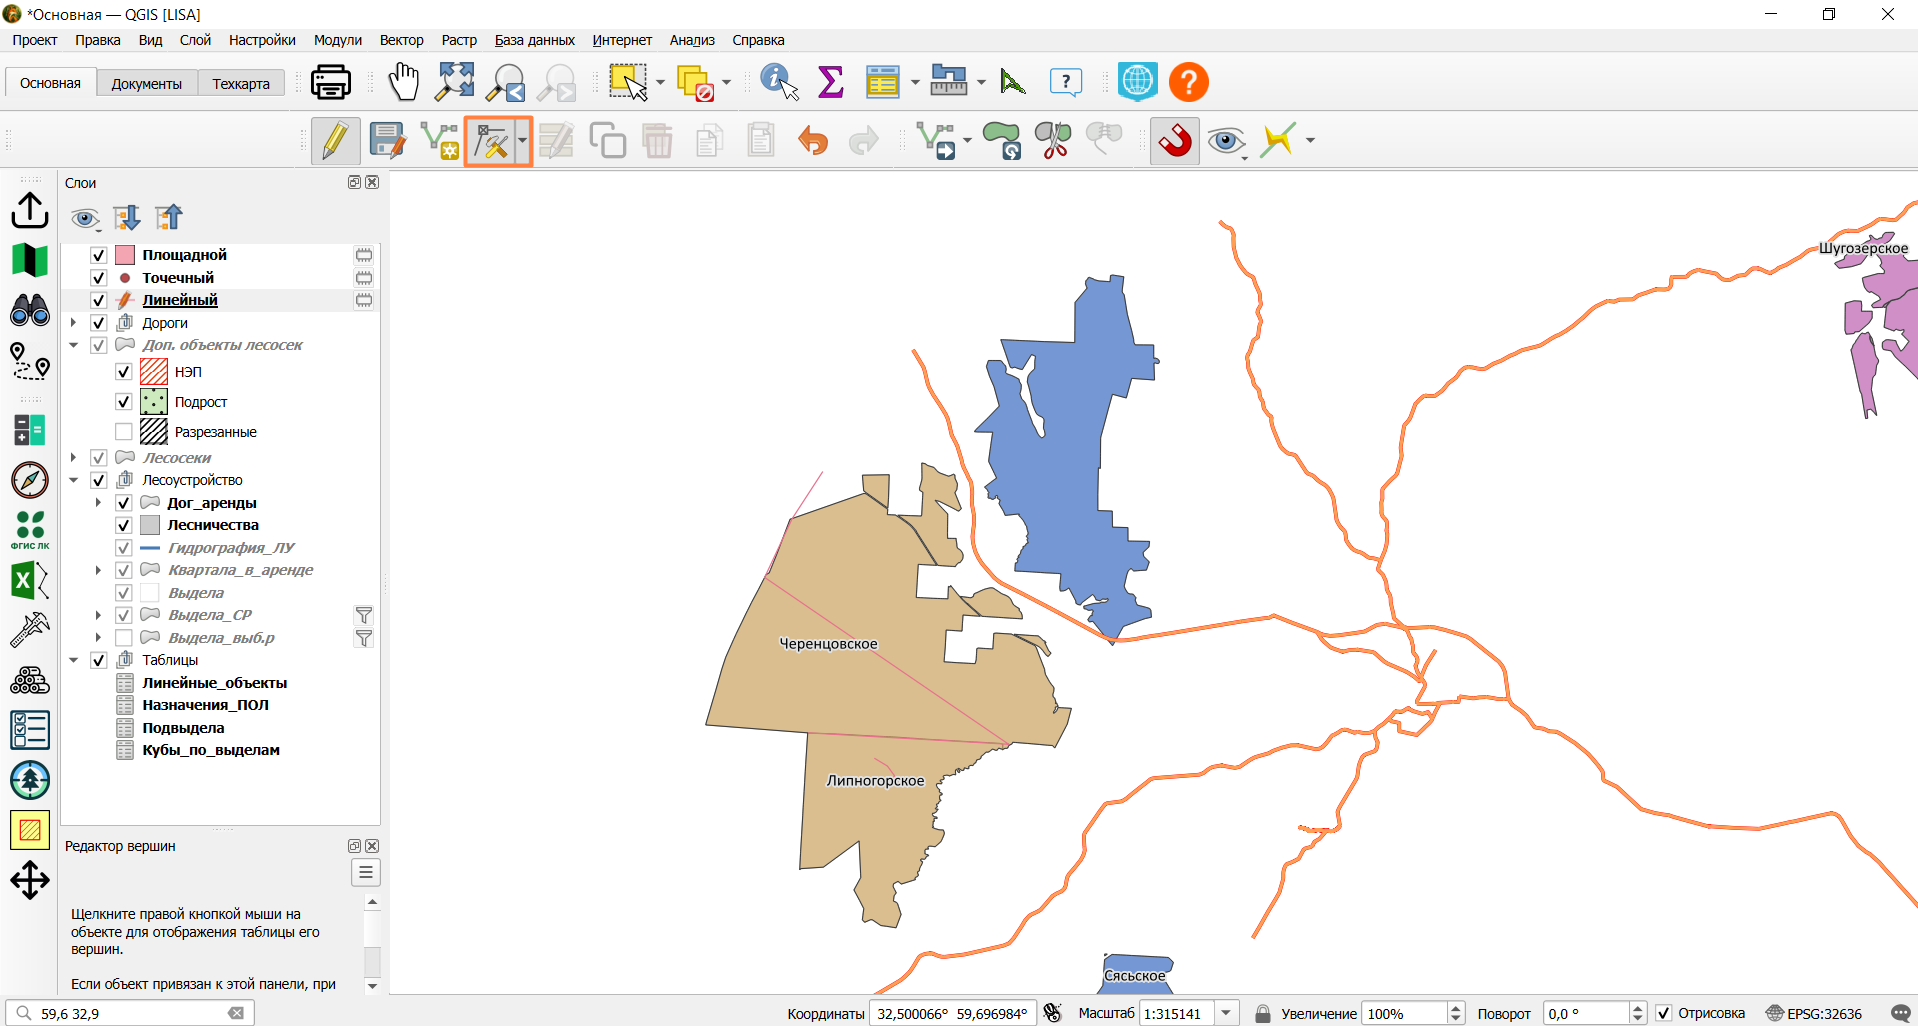Click the Zoom Full extent icon
The height and width of the screenshot is (1026, 1918).
[x=455, y=82]
